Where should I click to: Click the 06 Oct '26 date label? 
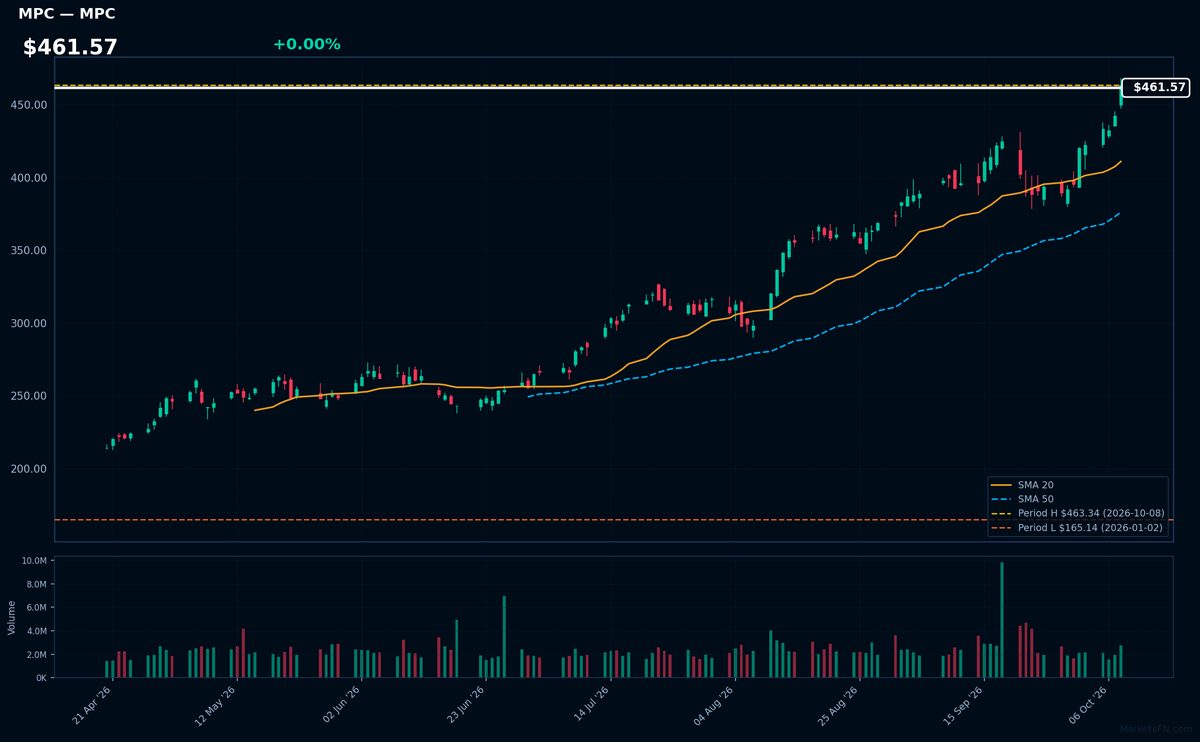click(x=1086, y=705)
